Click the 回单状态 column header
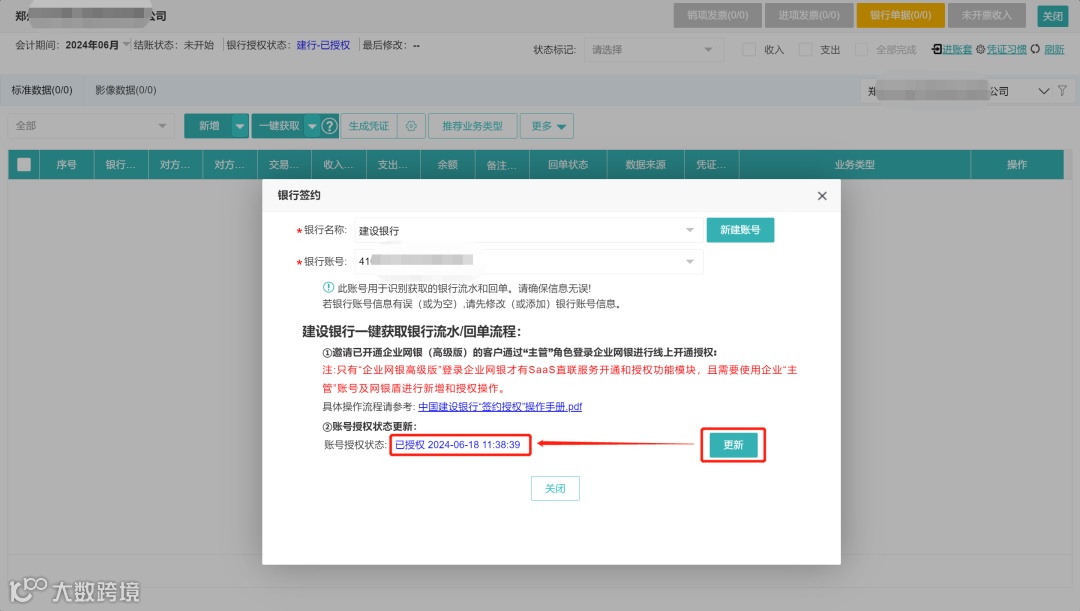This screenshot has width=1080, height=611. (568, 165)
